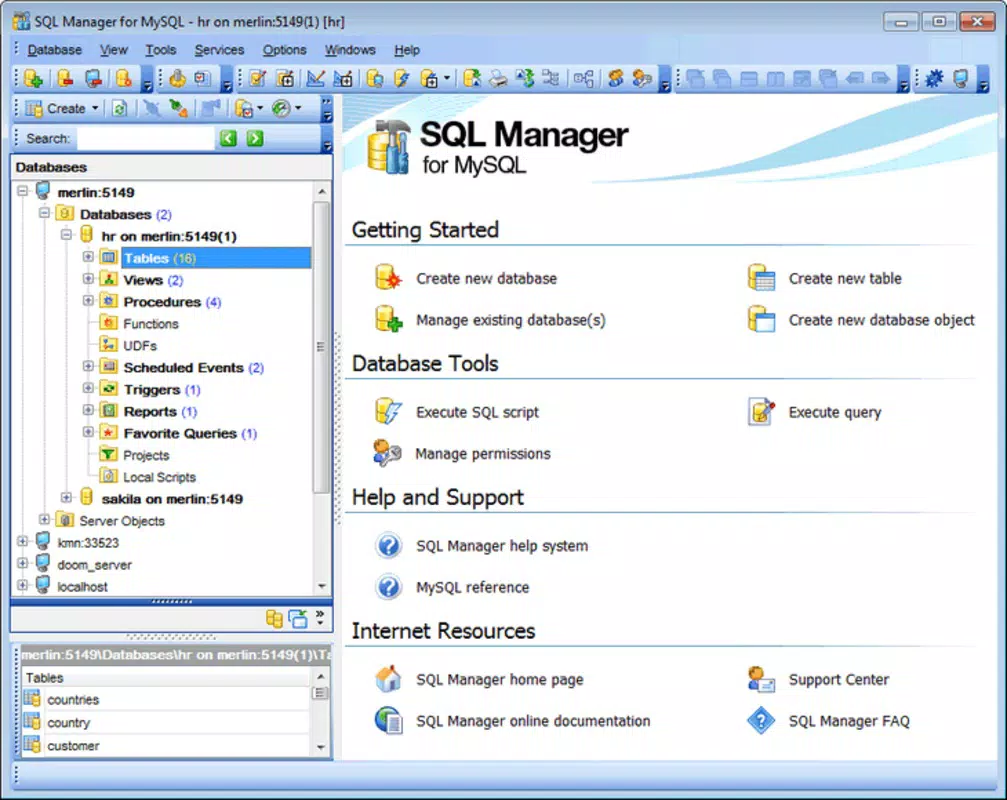Expand the Scheduled Events (2) node
Viewport: 1007px width, 800px height.
coord(89,366)
